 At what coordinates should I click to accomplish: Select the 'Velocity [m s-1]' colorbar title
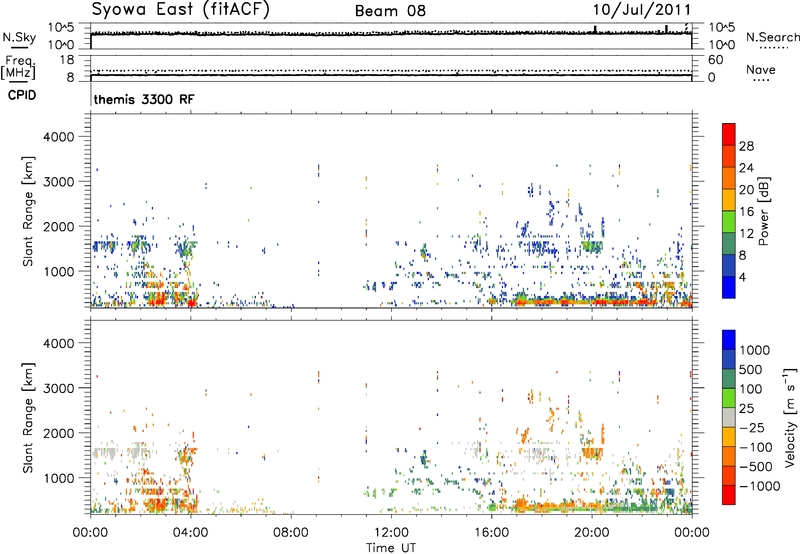pyautogui.click(x=790, y=417)
